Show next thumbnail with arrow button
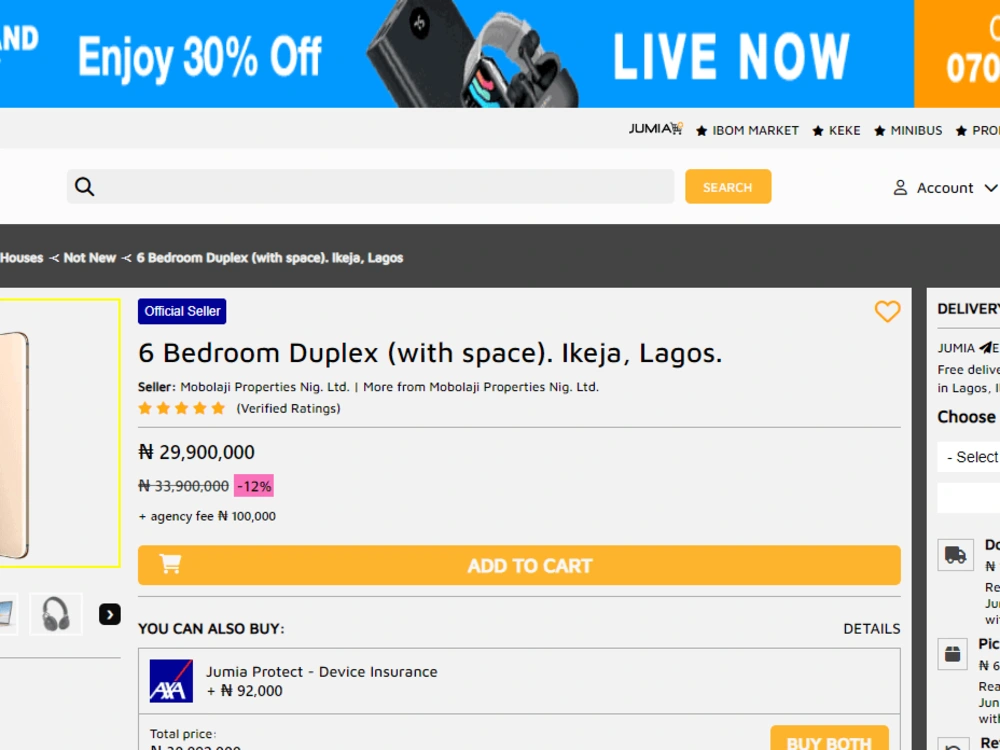 point(110,614)
